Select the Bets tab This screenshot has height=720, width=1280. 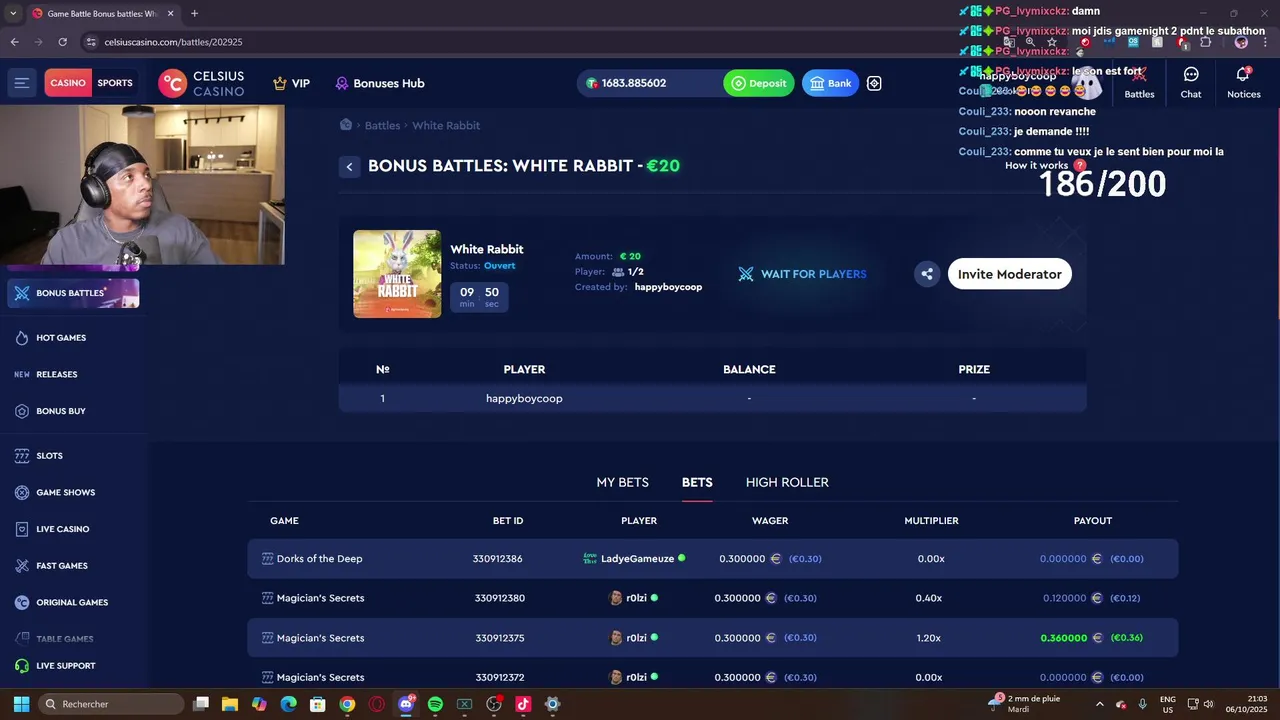point(697,482)
